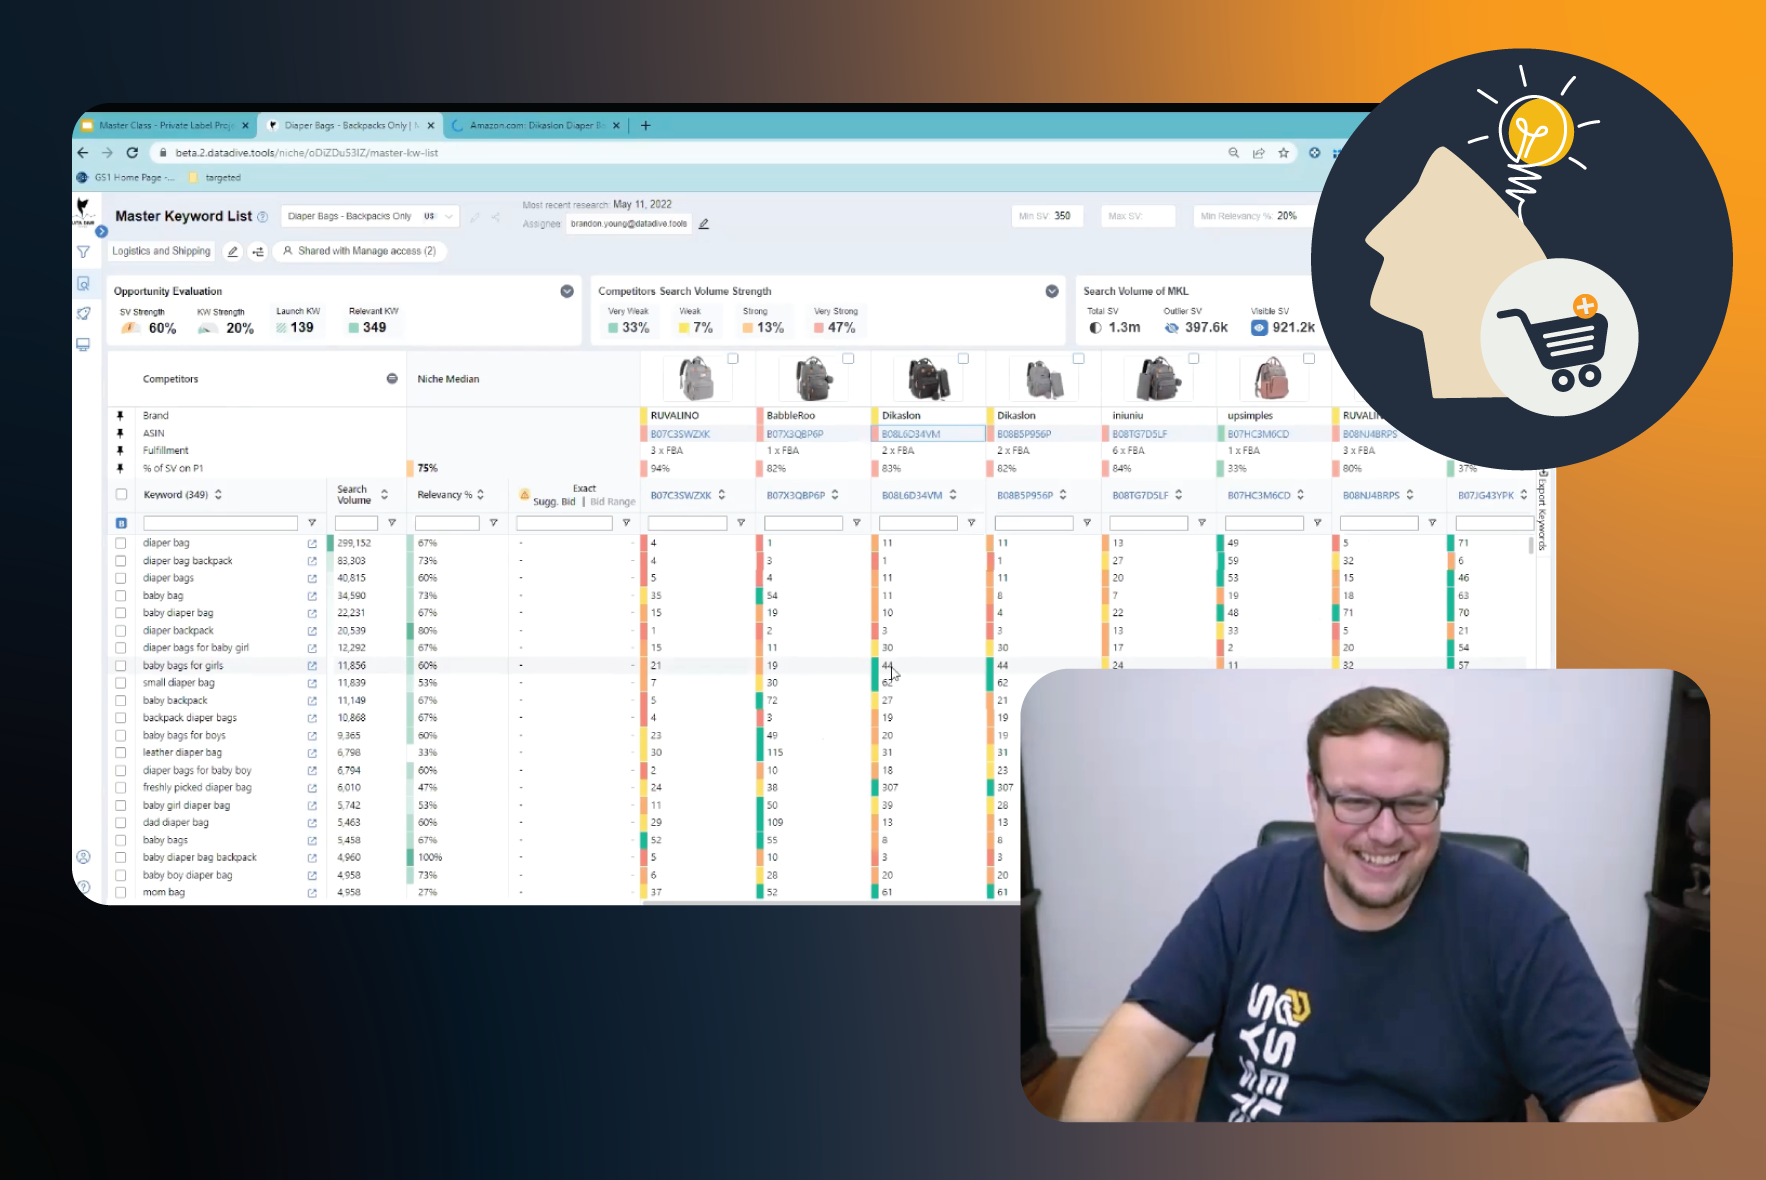Click the filter funnel for Keyword column
Viewport: 1766px width, 1180px height.
(312, 523)
